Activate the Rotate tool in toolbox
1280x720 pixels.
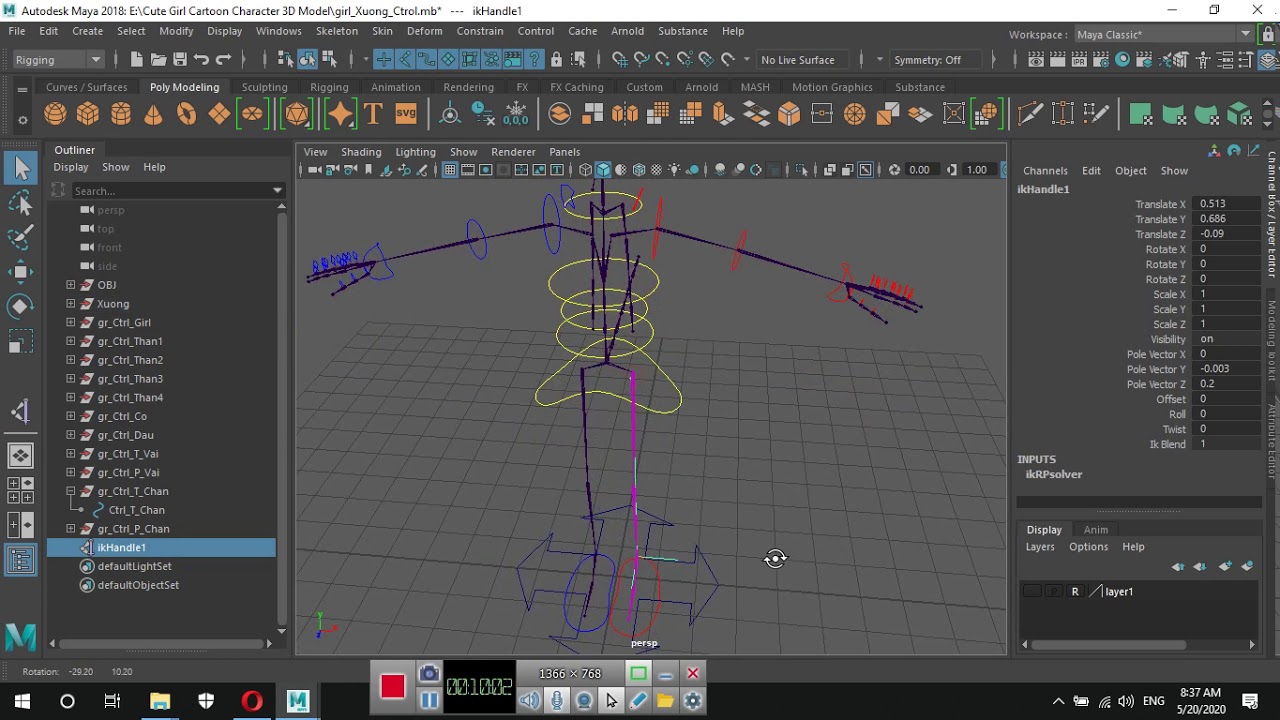coord(21,306)
